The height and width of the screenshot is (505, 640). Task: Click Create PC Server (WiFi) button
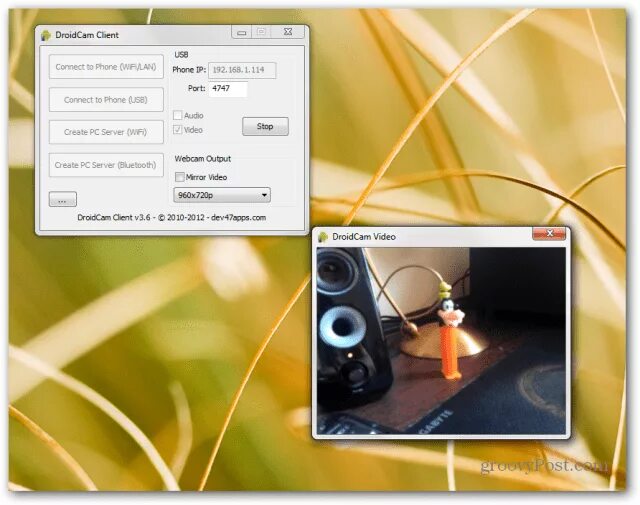[106, 132]
